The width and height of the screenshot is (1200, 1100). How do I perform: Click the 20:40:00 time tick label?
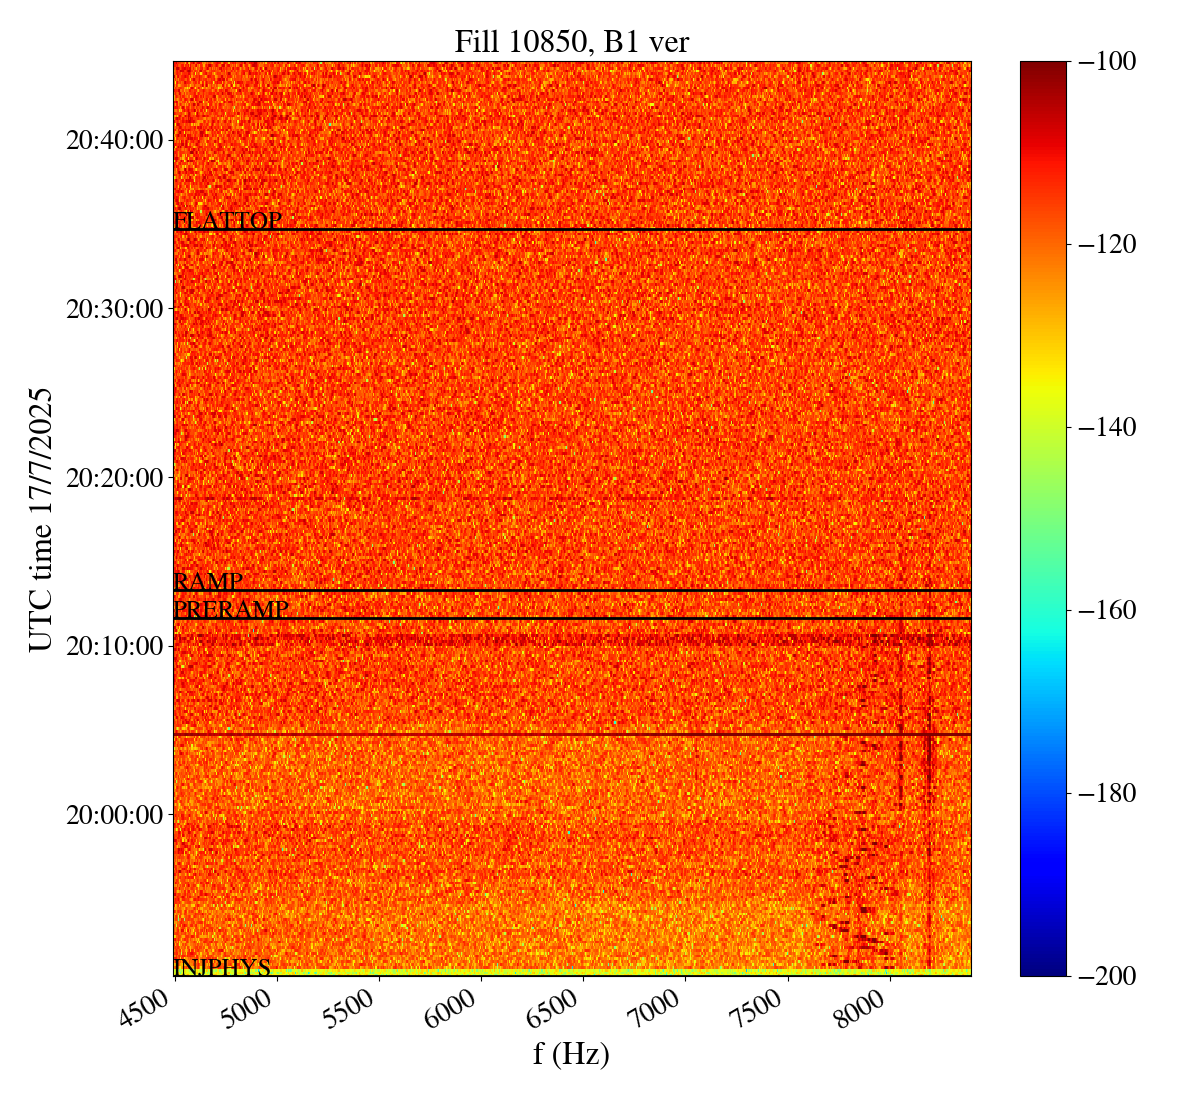(114, 140)
